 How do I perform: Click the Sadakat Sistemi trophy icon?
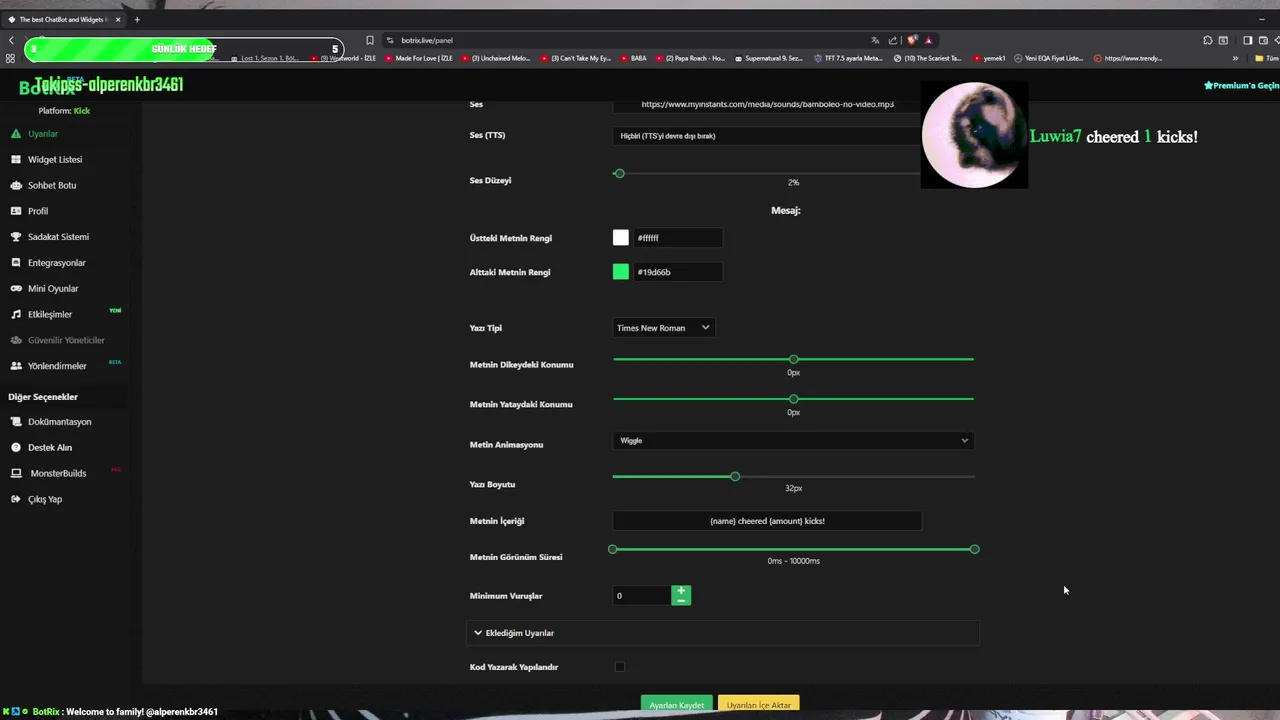(x=16, y=237)
